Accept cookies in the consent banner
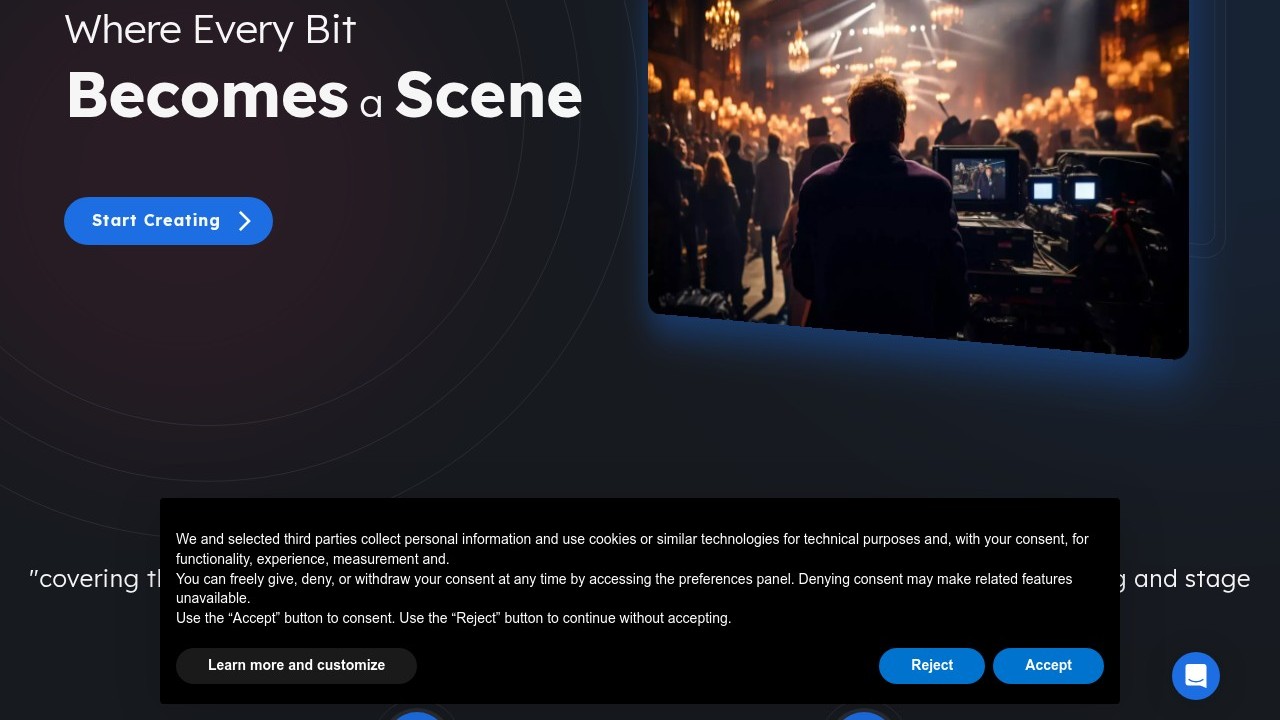This screenshot has height=720, width=1280. click(1048, 666)
